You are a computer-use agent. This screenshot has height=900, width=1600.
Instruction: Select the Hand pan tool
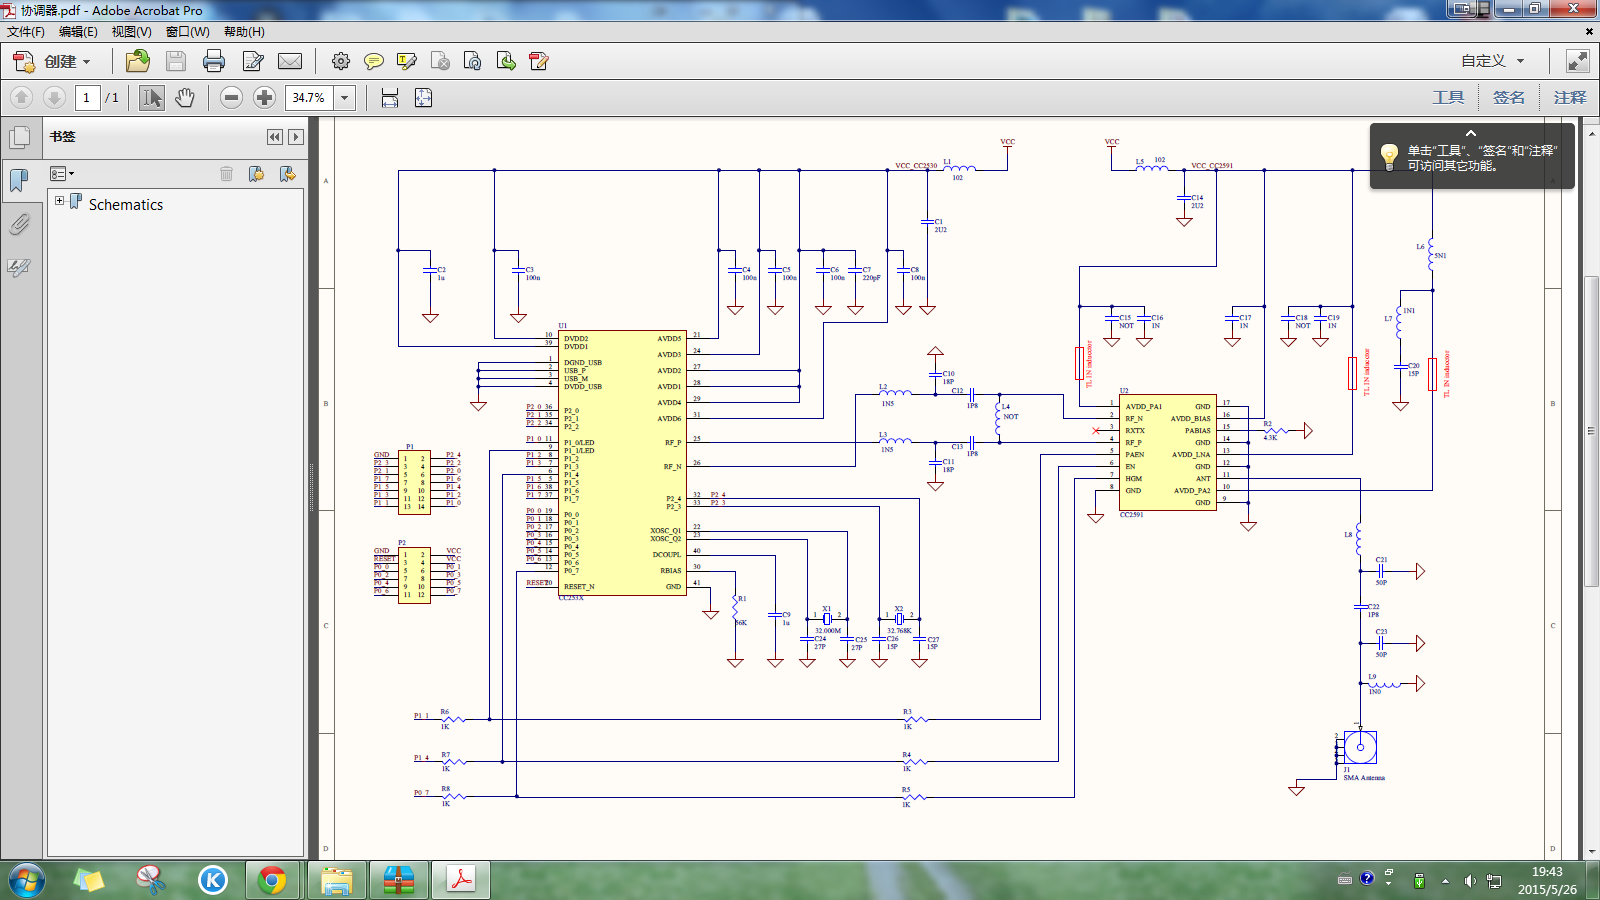coord(185,98)
